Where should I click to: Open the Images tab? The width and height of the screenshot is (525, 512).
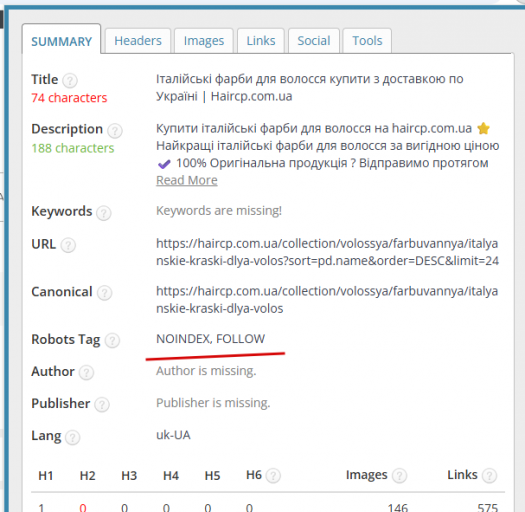(x=204, y=41)
